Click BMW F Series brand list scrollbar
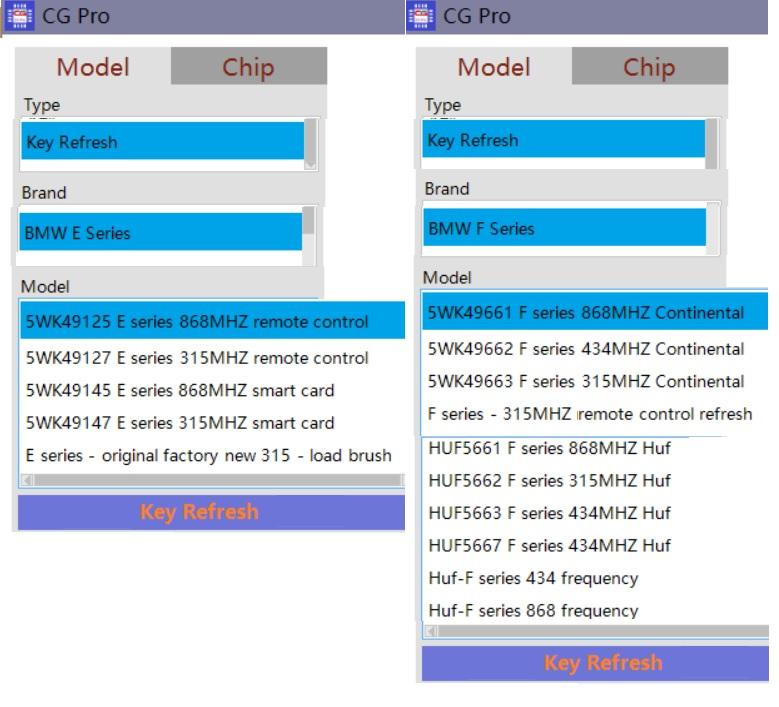The width and height of the screenshot is (779, 707). coord(713,229)
